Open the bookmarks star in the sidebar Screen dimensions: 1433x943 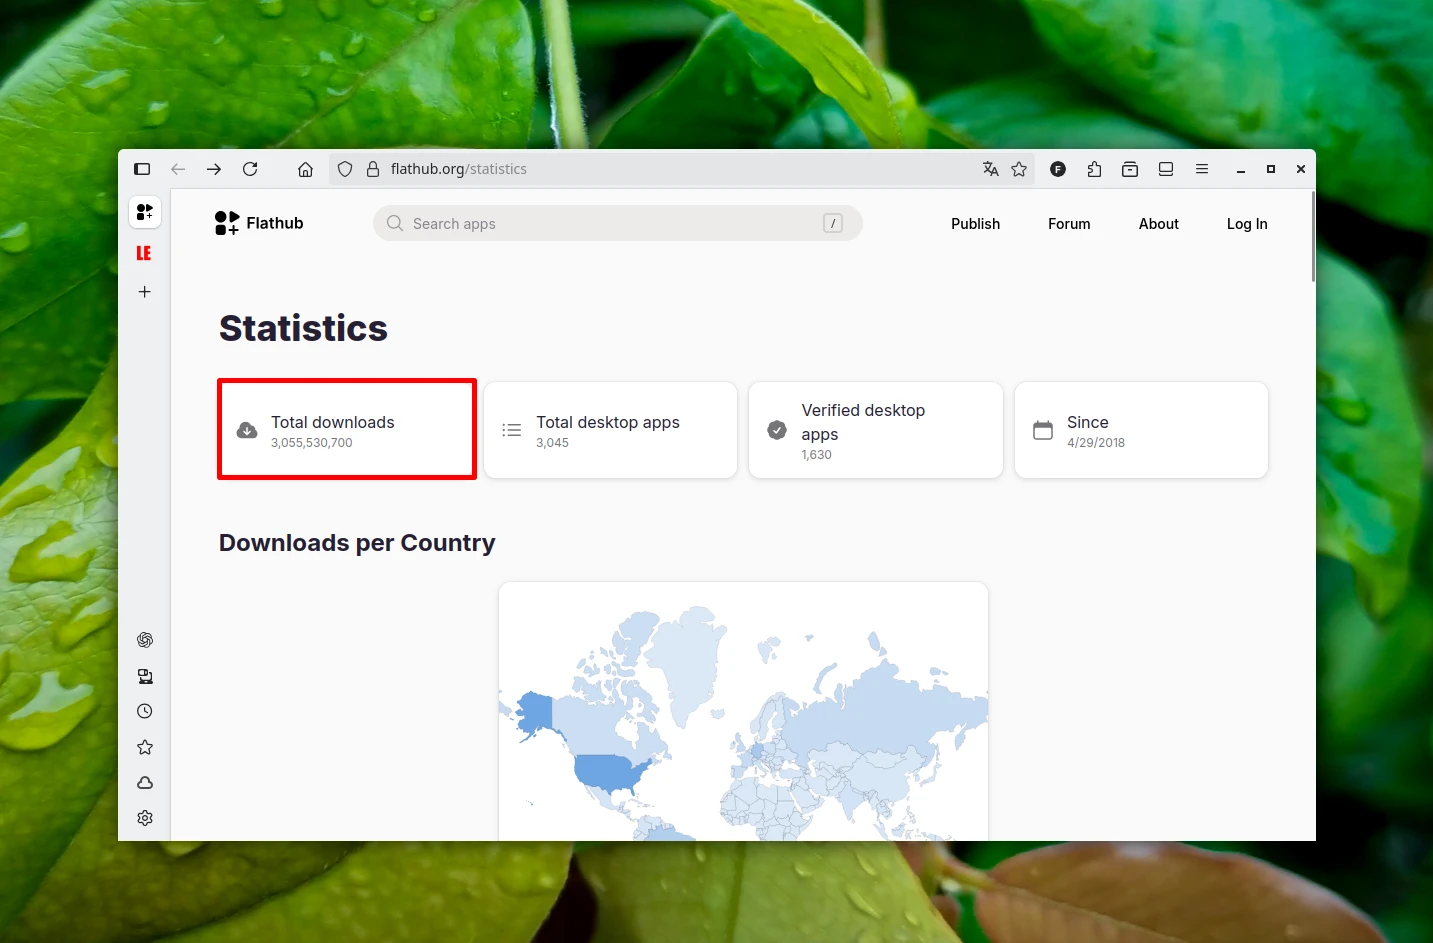pyautogui.click(x=145, y=747)
